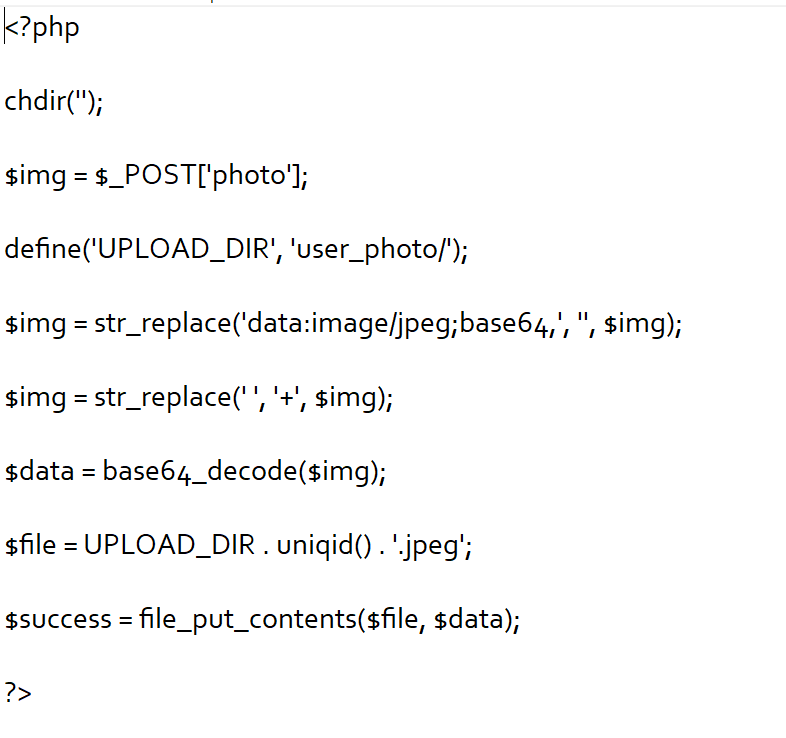The height and width of the screenshot is (738, 786).
Task: Click the $_POST text in the code
Action: 146,175
